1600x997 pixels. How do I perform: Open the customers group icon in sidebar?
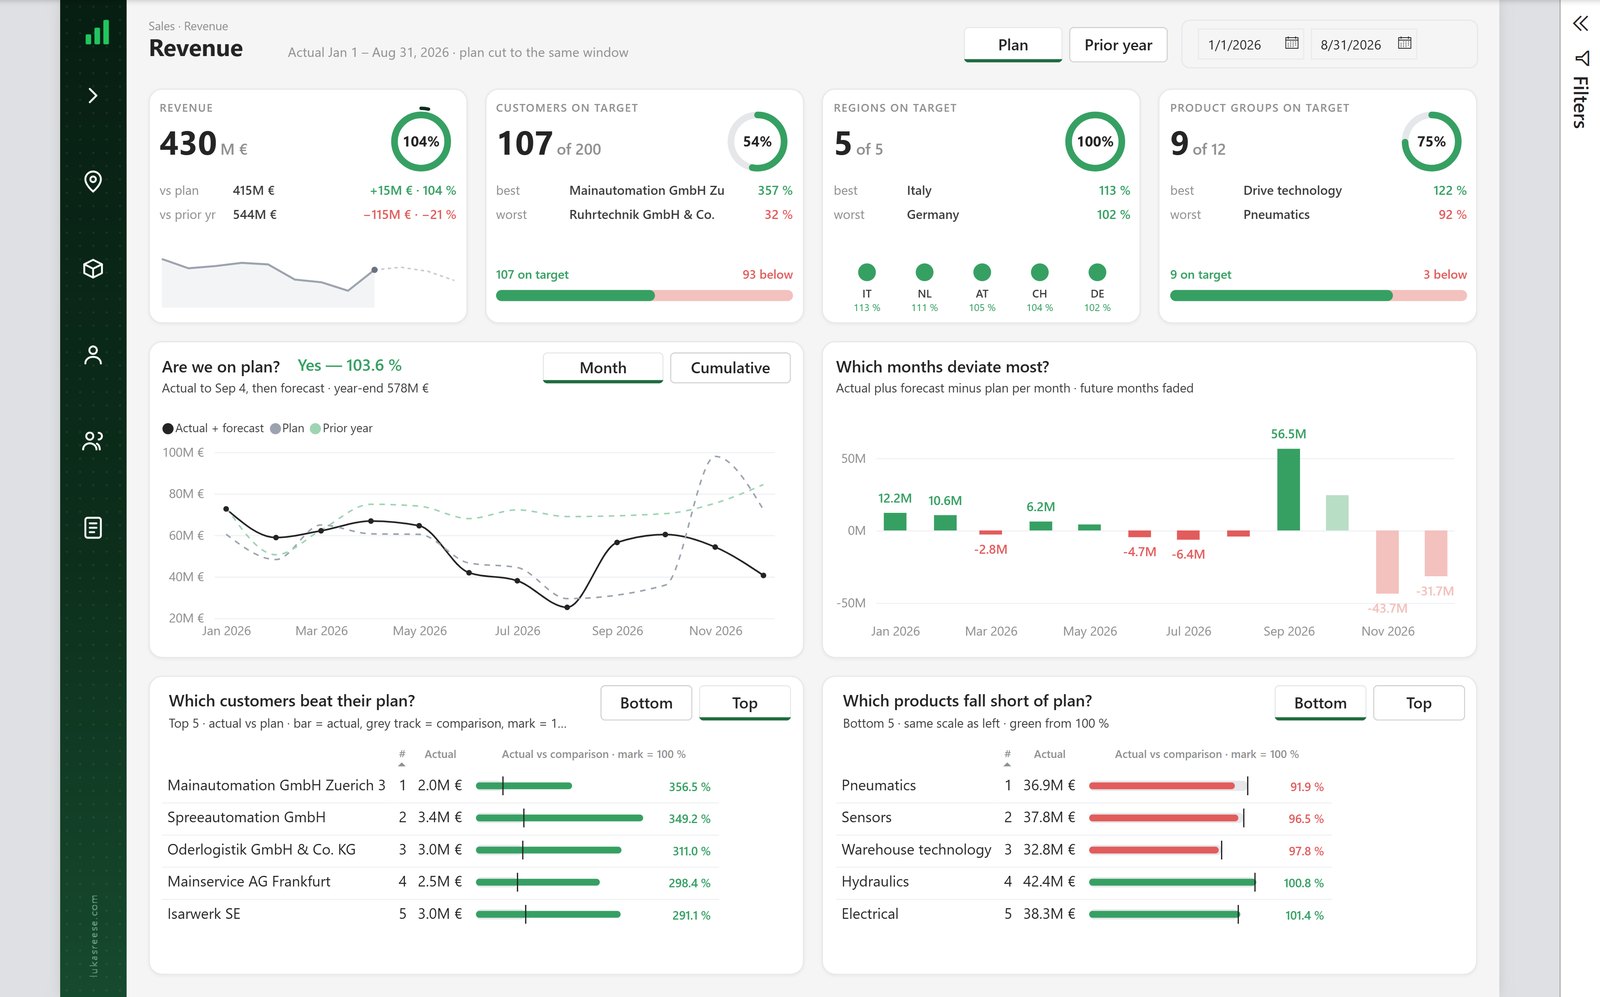click(x=93, y=441)
